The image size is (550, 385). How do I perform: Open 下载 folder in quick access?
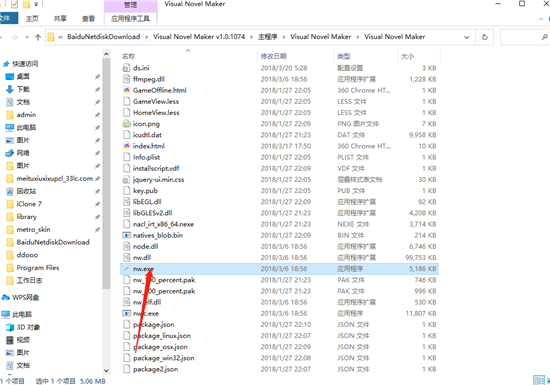tap(23, 89)
